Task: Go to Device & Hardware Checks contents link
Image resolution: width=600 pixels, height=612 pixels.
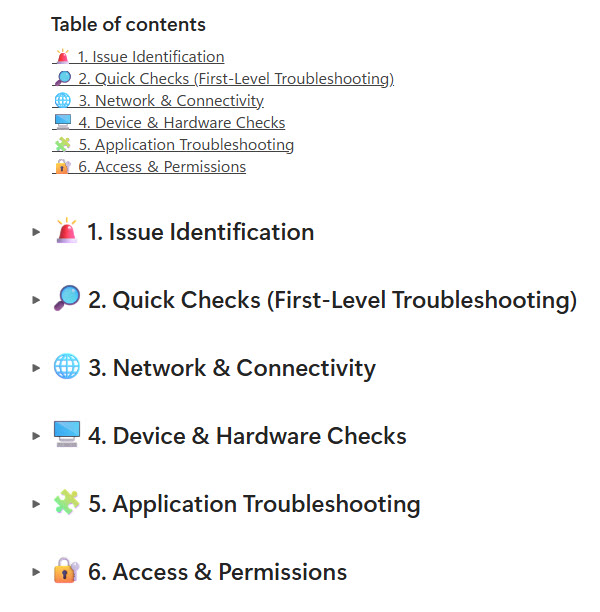Action: (x=182, y=123)
